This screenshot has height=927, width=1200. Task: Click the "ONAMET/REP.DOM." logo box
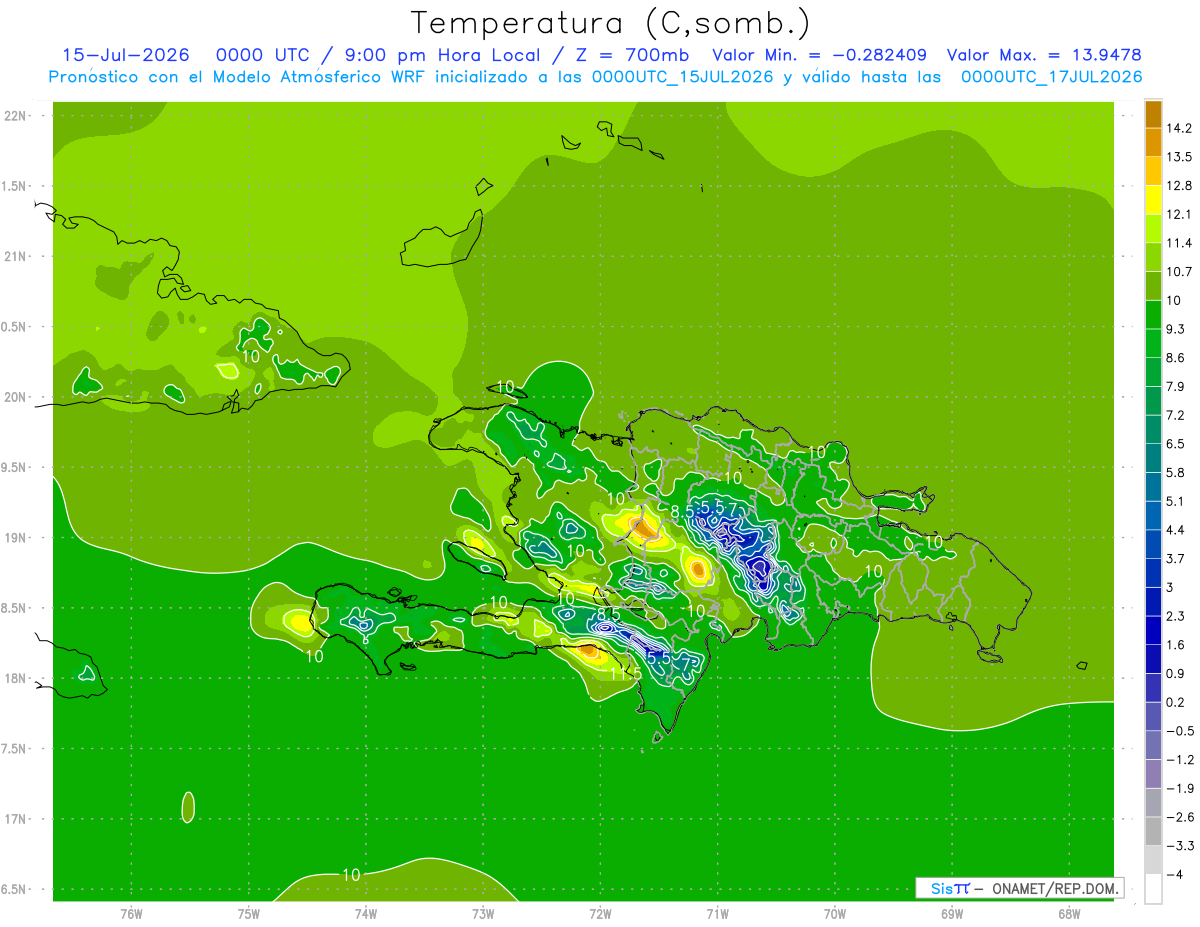click(1020, 888)
